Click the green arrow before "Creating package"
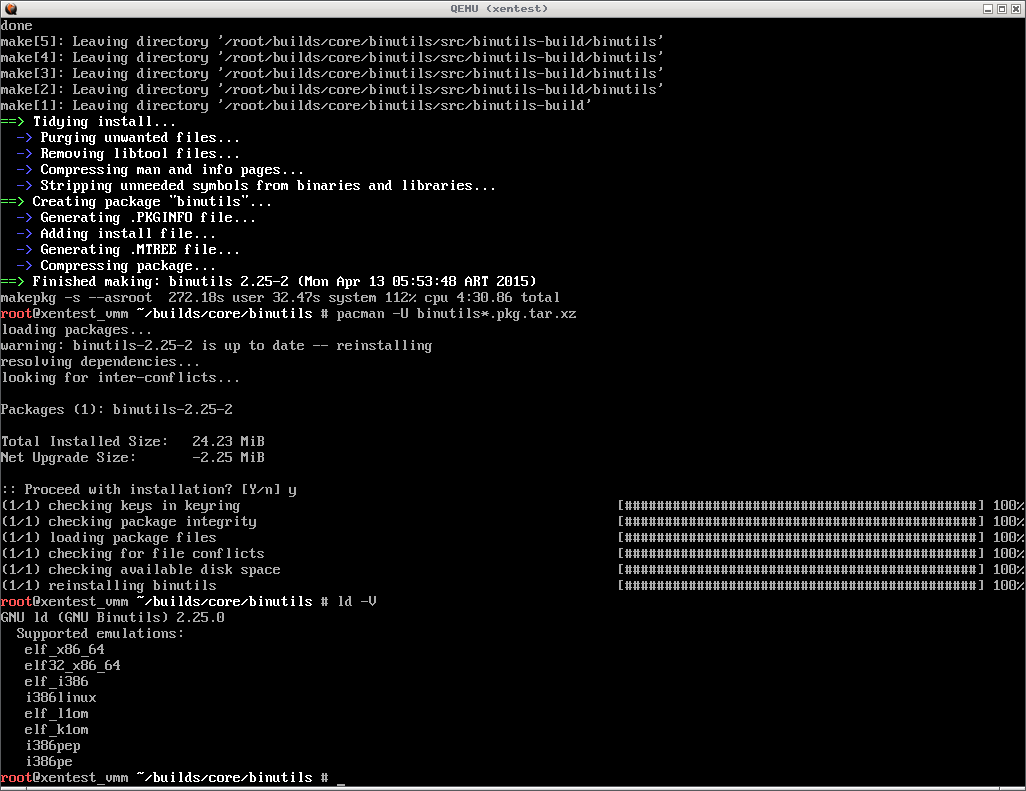This screenshot has width=1026, height=791. tap(12, 202)
